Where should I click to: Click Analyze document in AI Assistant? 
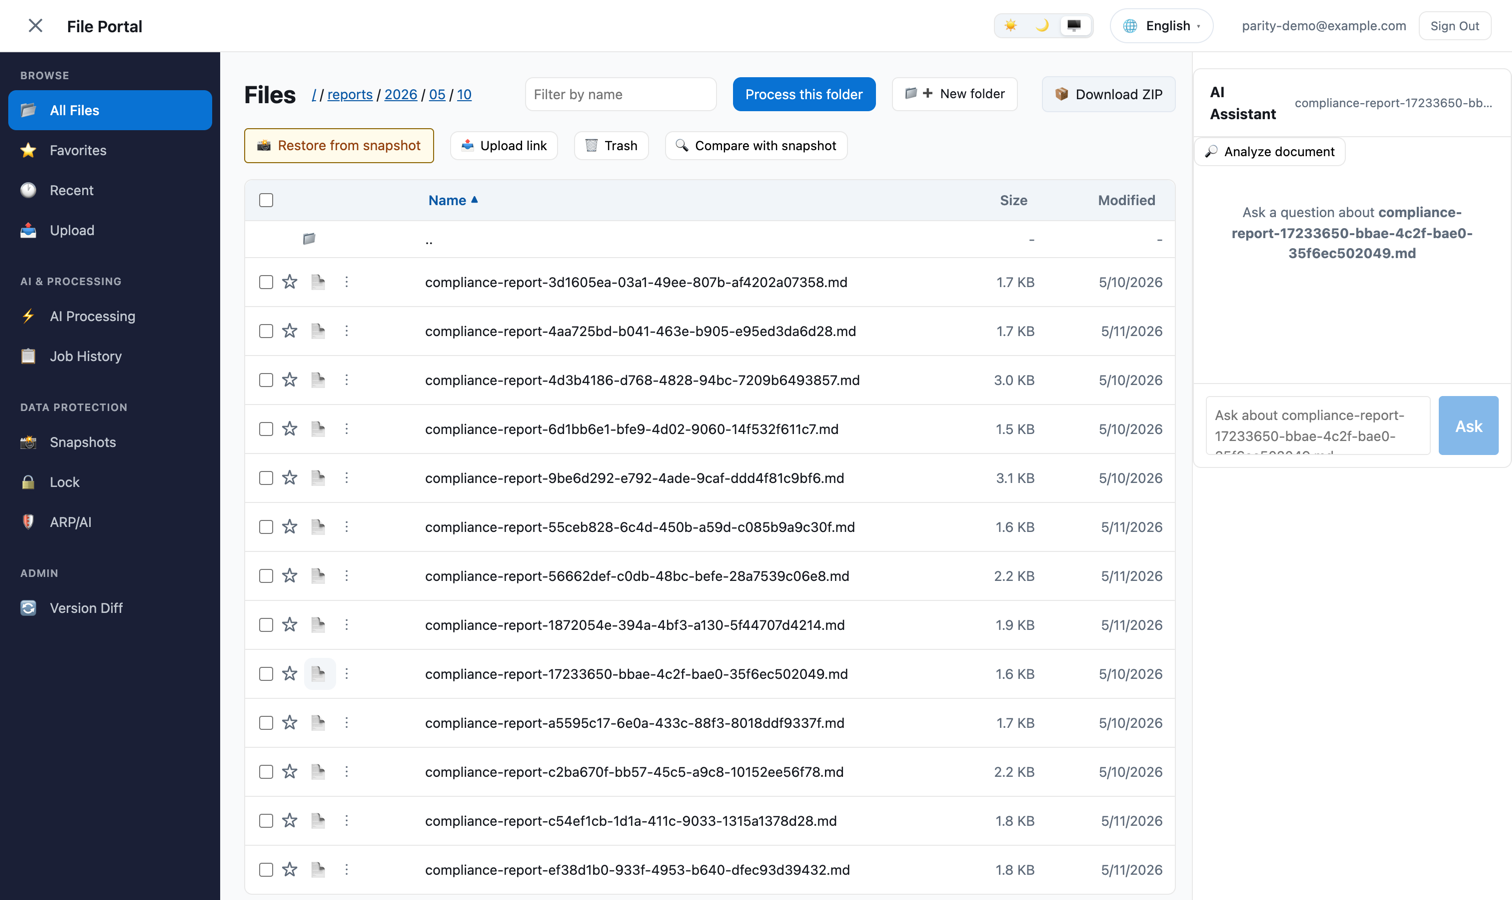[1270, 152]
